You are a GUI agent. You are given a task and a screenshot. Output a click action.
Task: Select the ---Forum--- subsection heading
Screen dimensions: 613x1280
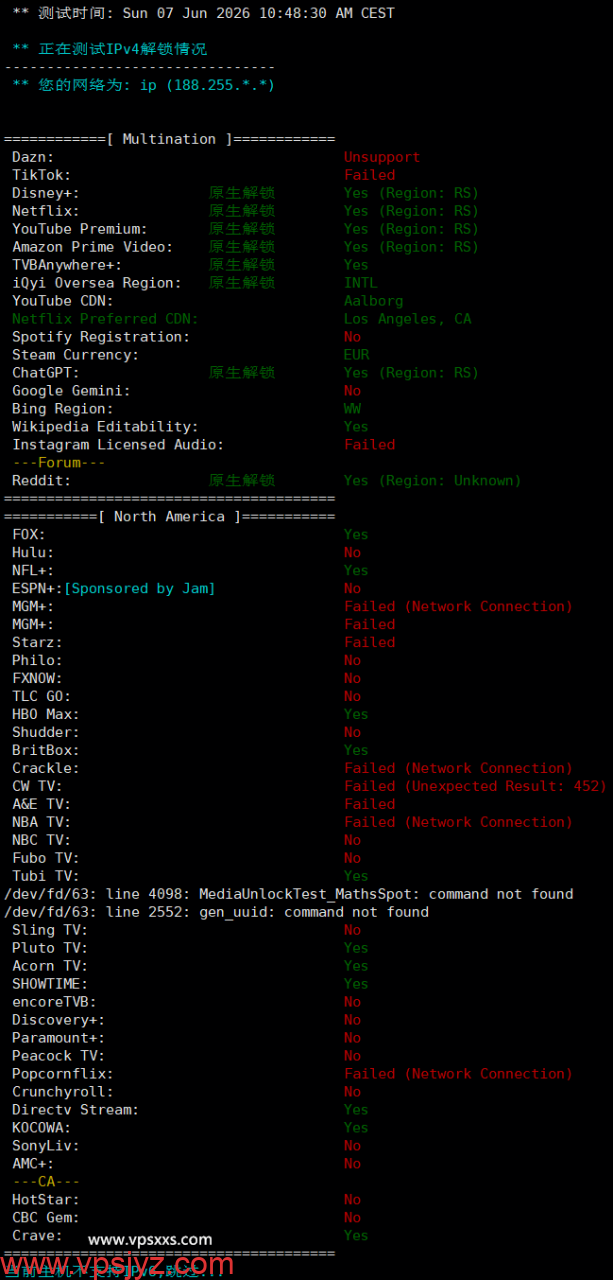tap(59, 463)
